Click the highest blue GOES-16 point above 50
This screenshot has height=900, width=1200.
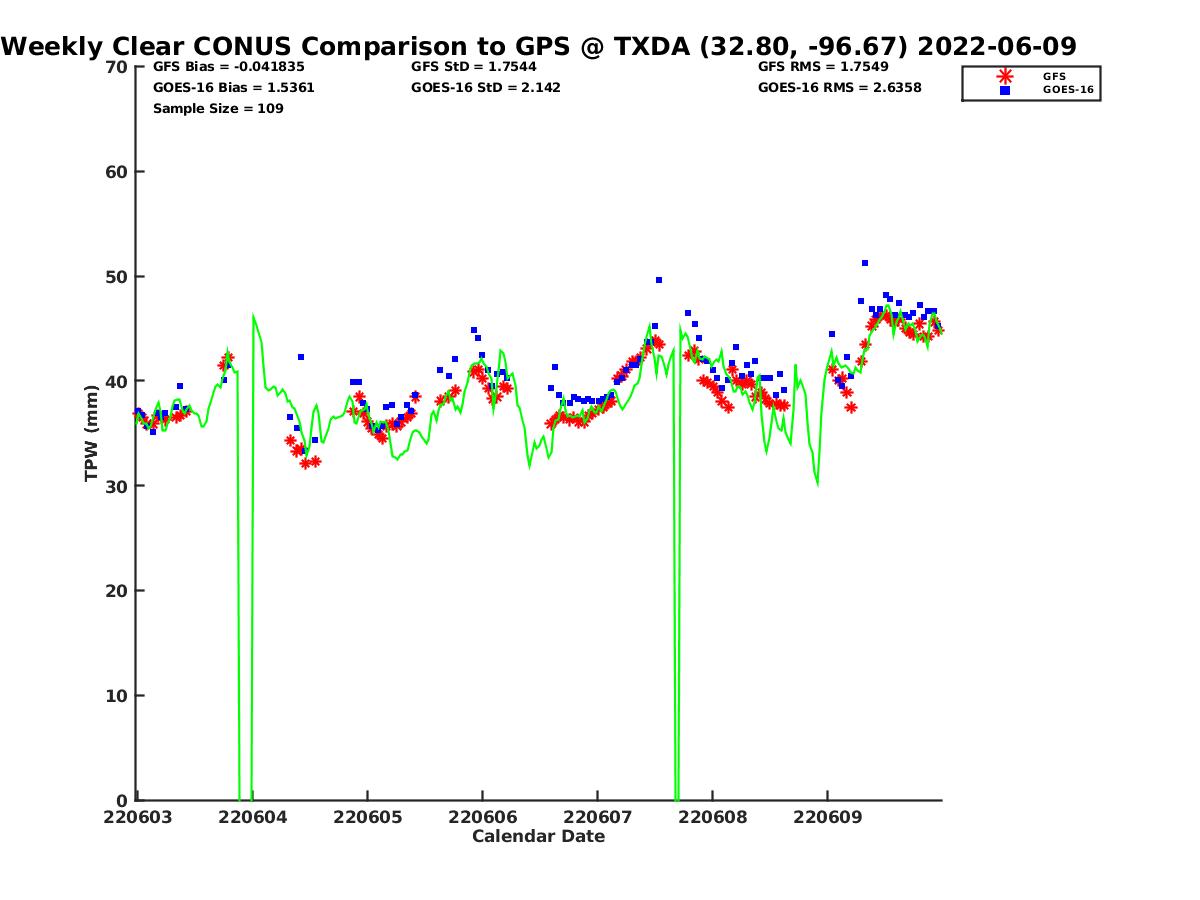pos(865,263)
